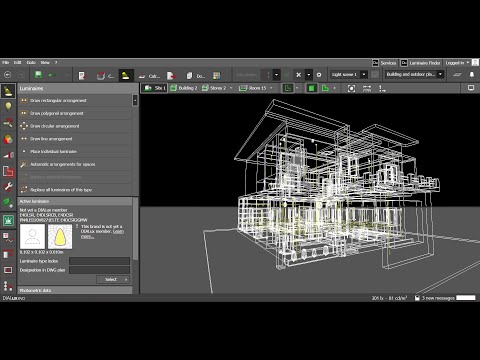Open the dropdown arrow beside the X icon
This screenshot has width=480, height=360.
(x=309, y=75)
